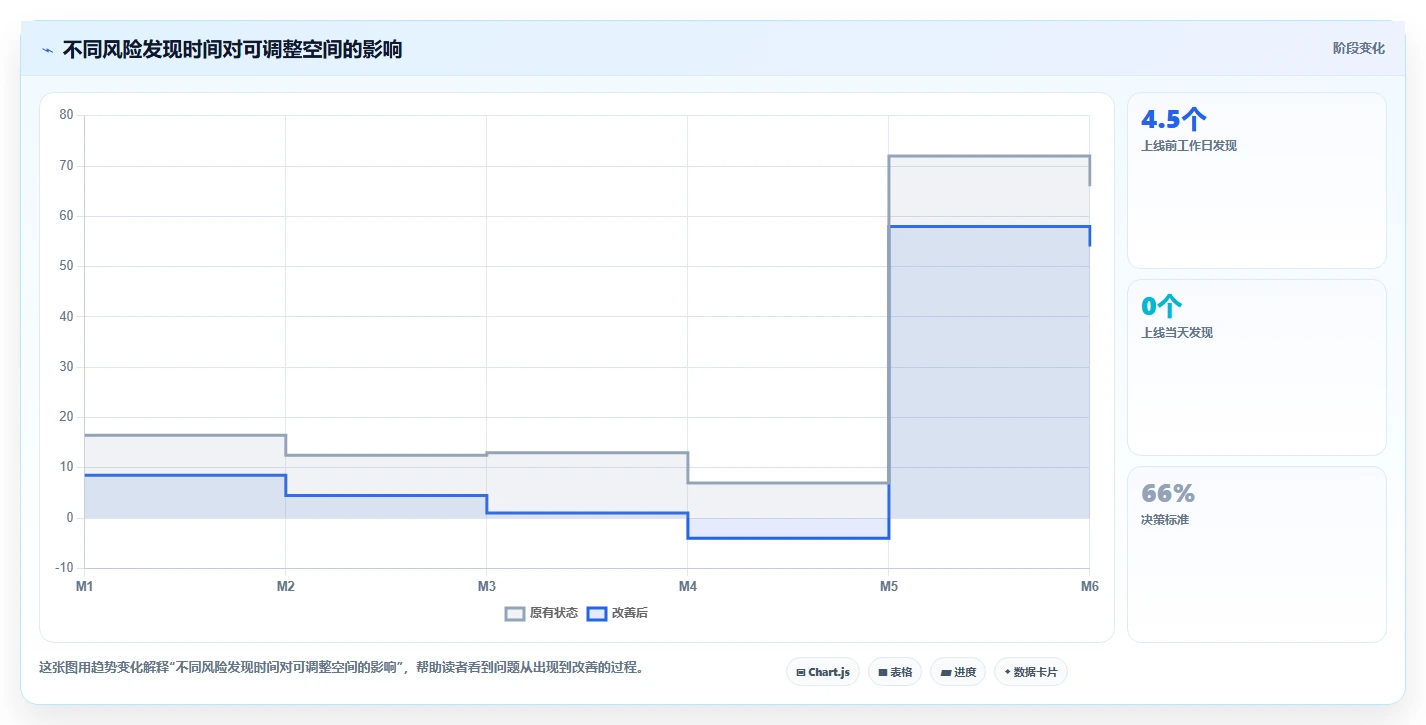Click the 0 y-axis tick label
This screenshot has width=1426, height=725.
click(x=70, y=518)
